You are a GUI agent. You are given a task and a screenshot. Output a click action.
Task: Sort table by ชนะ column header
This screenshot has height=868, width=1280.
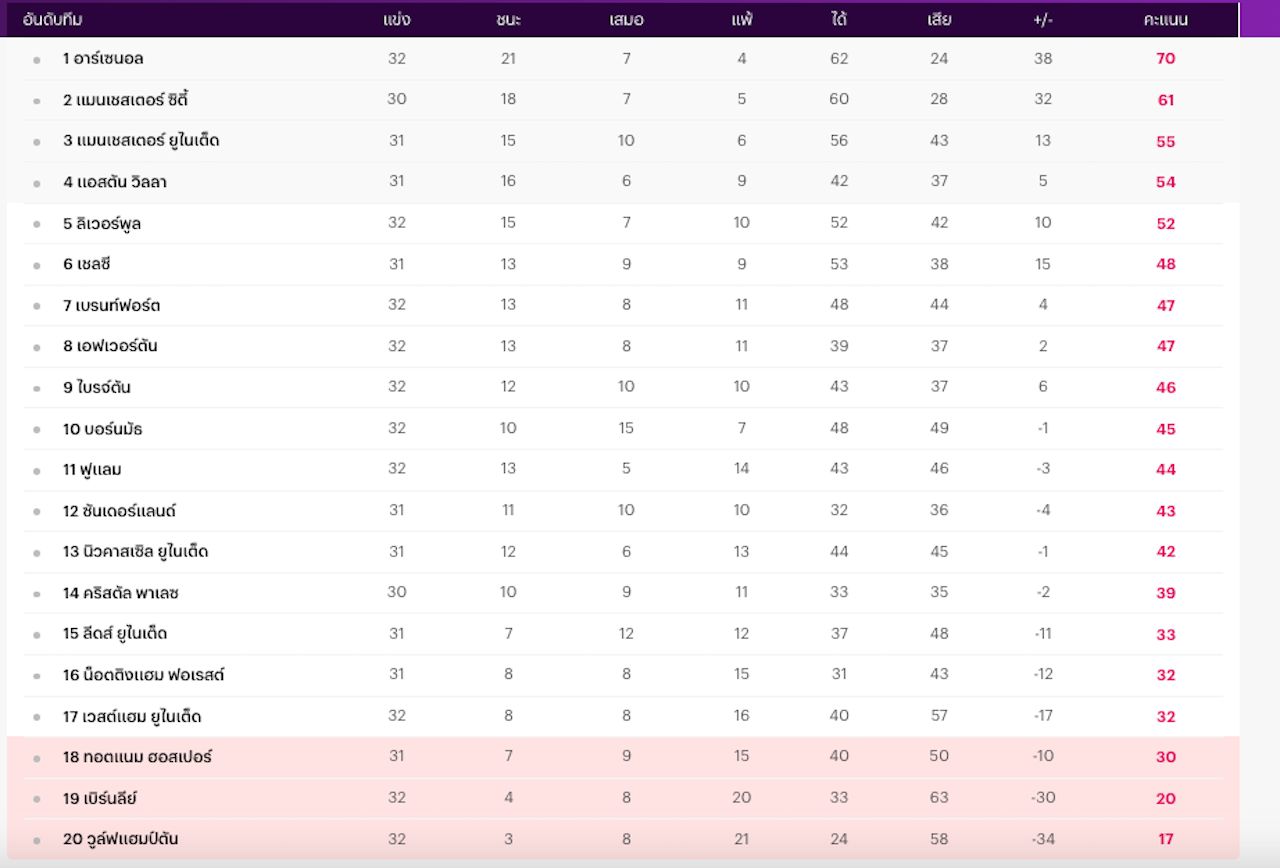click(x=508, y=19)
